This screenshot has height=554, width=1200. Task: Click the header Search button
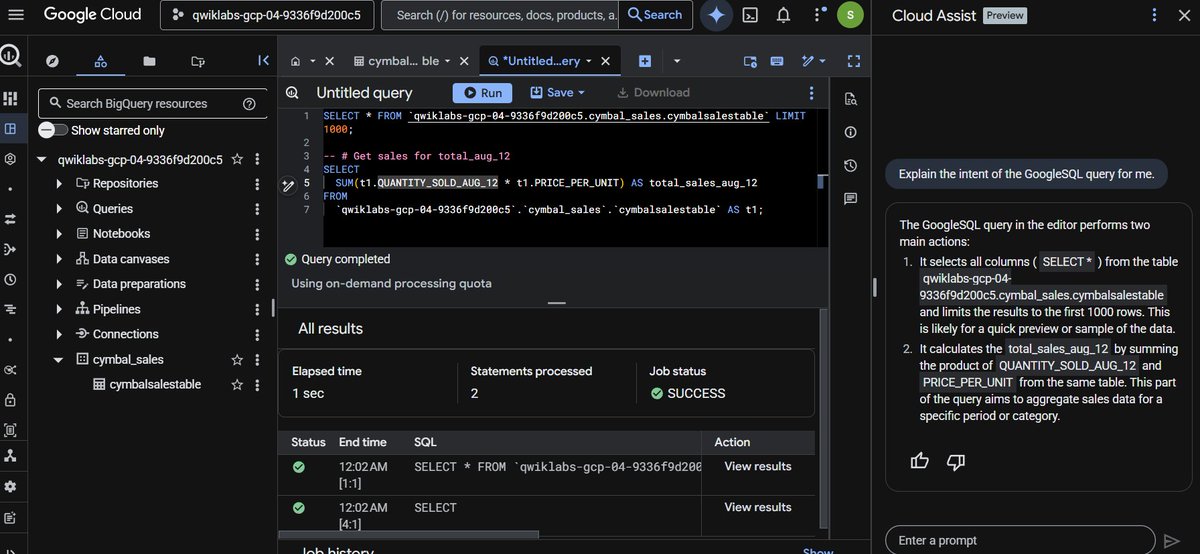(655, 15)
